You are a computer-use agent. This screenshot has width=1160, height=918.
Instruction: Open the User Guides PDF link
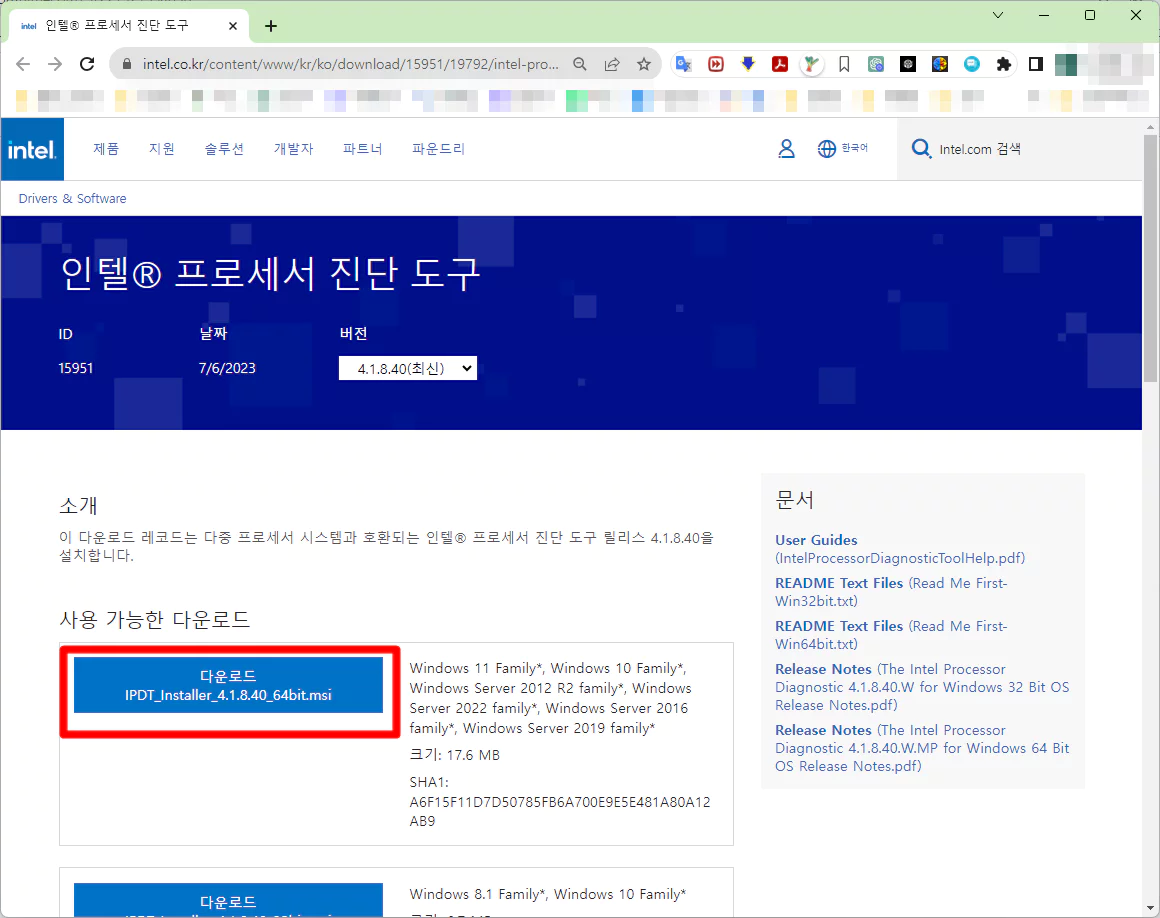[900, 549]
